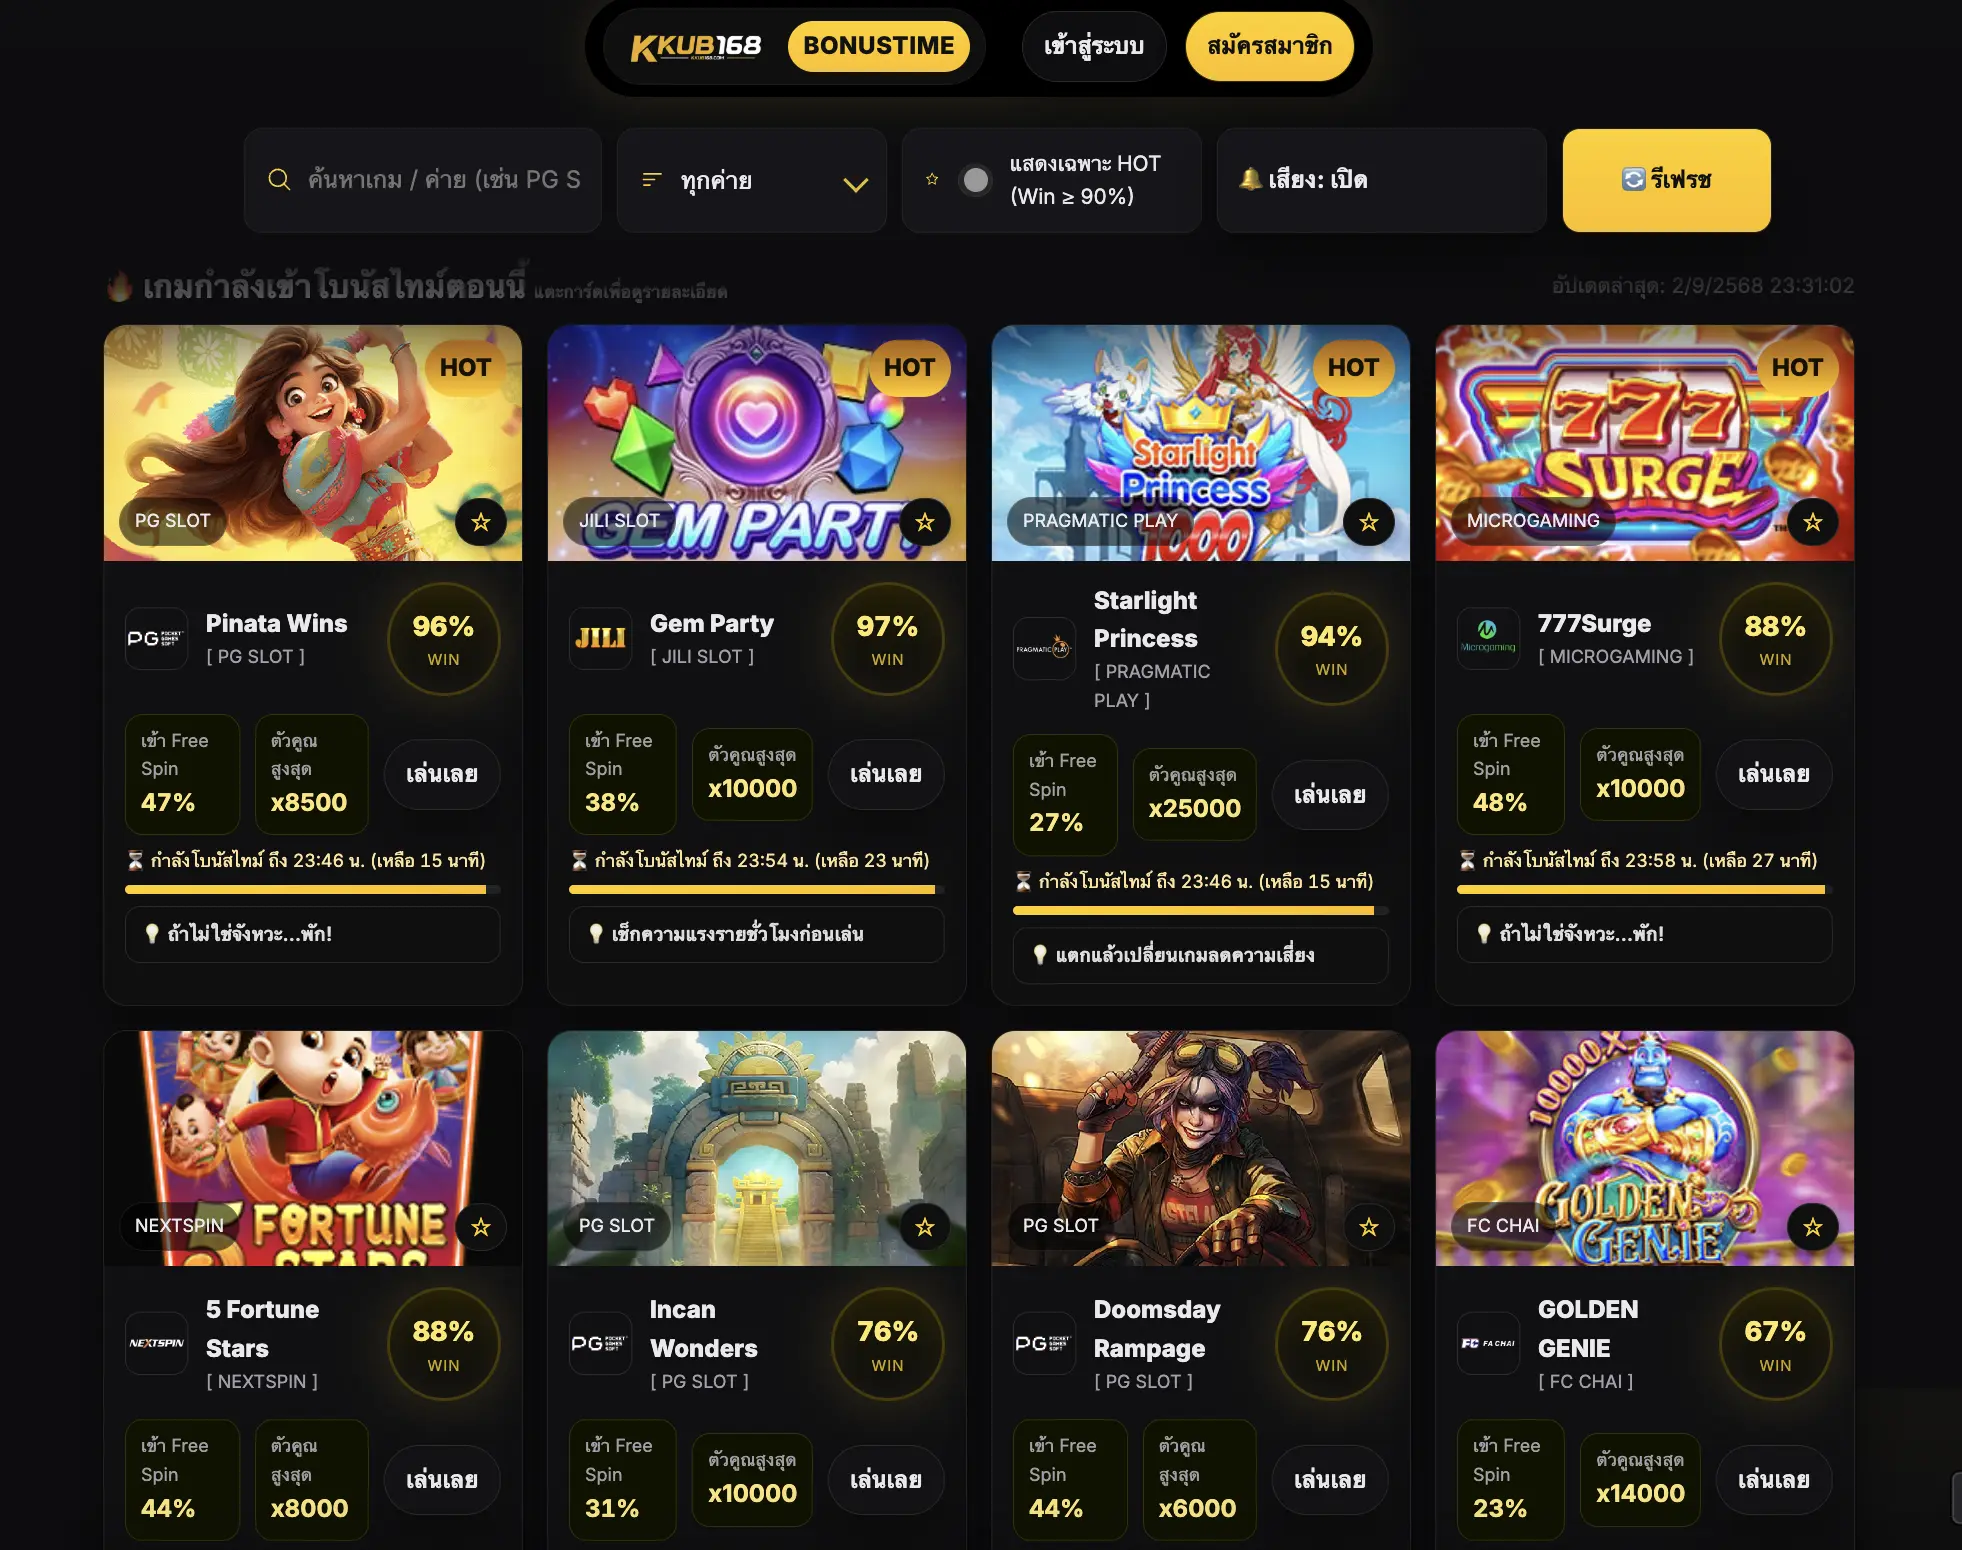Toggle the sound on/off bell control
The image size is (1962, 1550).
1381,180
